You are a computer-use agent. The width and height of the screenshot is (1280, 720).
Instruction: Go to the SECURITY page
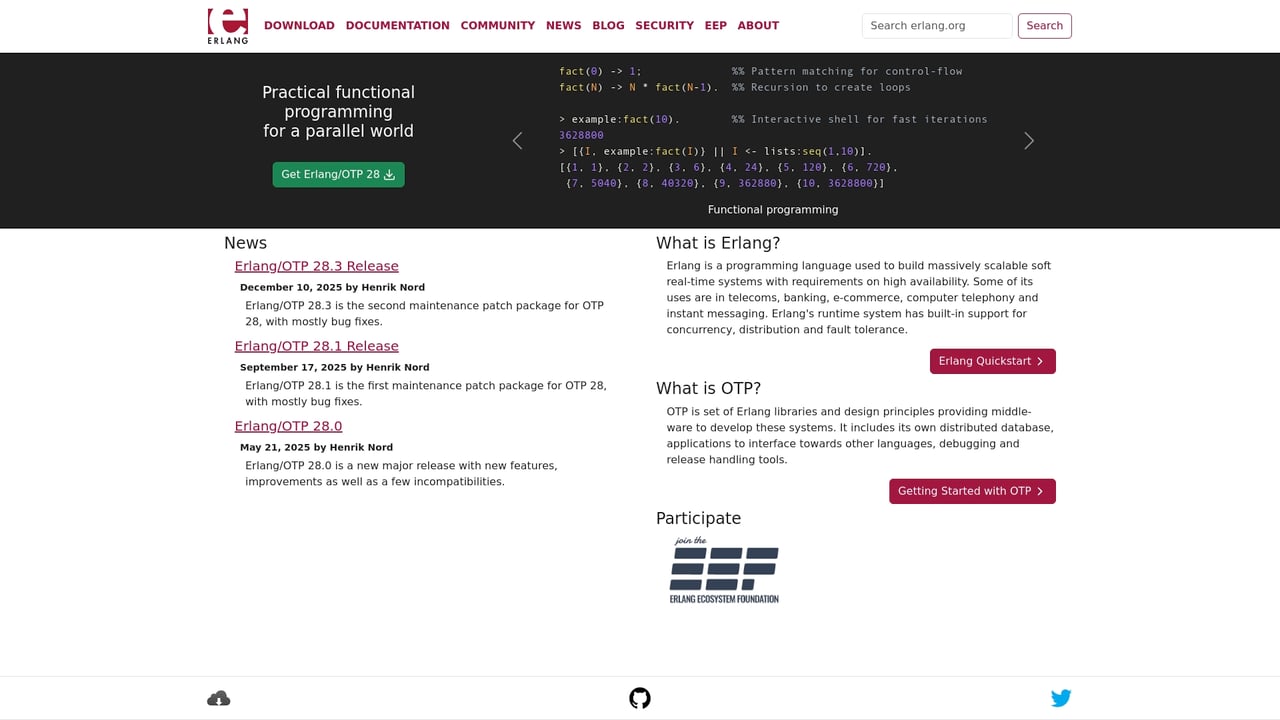click(664, 25)
